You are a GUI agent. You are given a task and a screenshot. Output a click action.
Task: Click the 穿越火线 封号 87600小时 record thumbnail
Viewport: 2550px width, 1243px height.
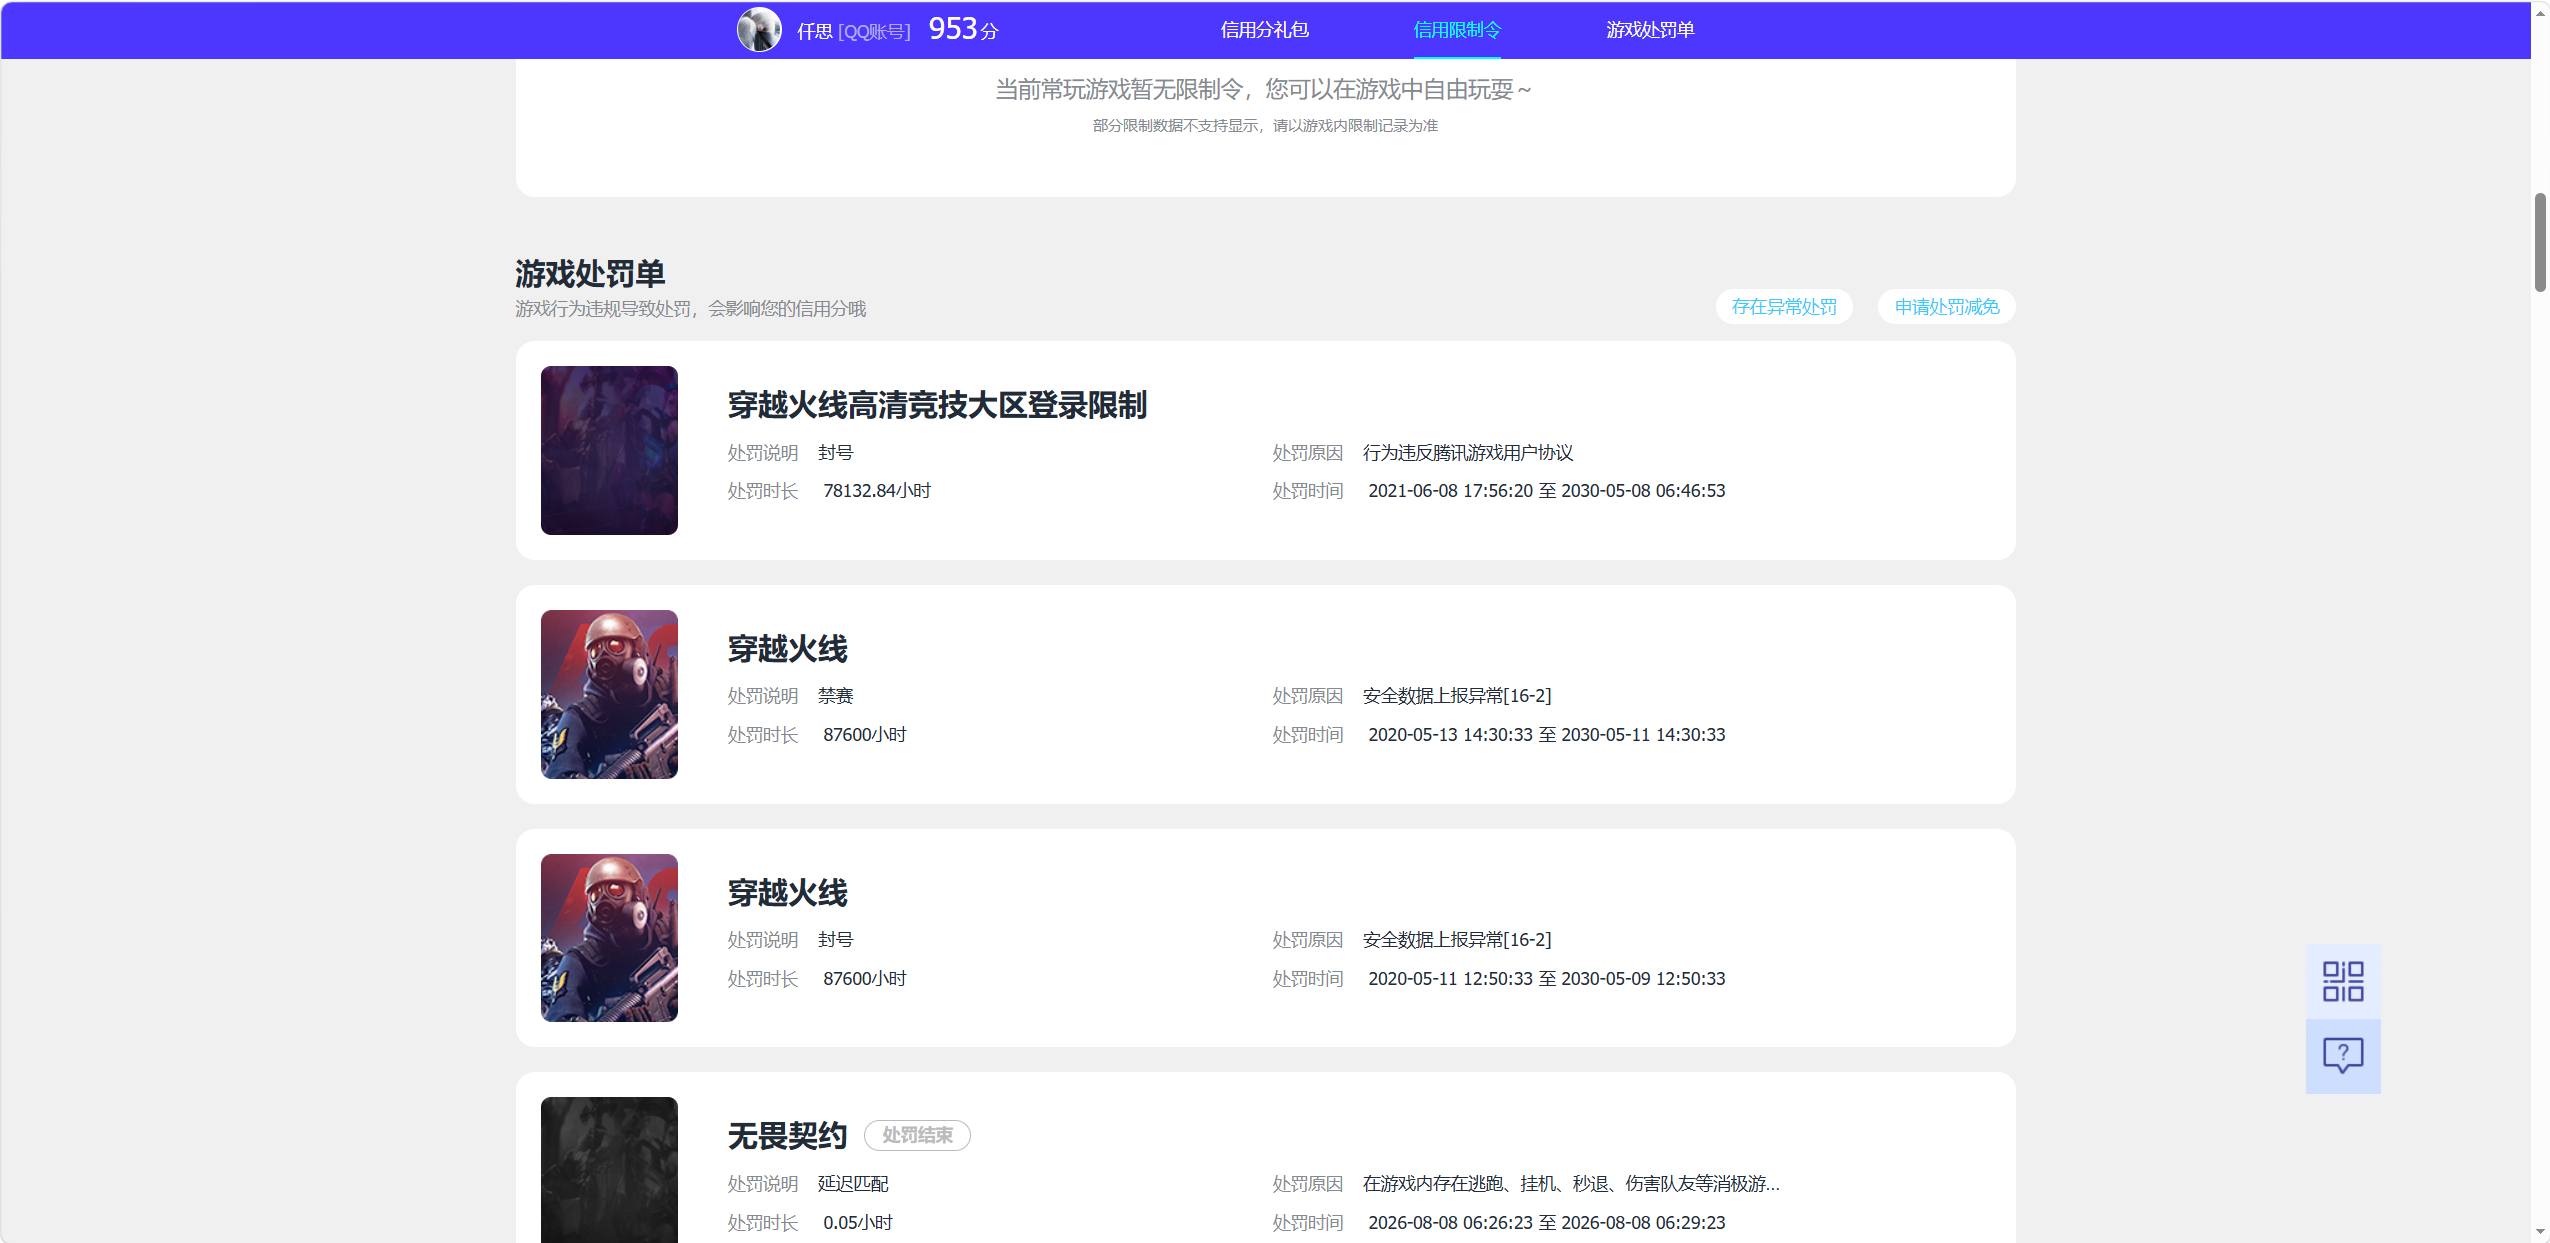point(609,938)
